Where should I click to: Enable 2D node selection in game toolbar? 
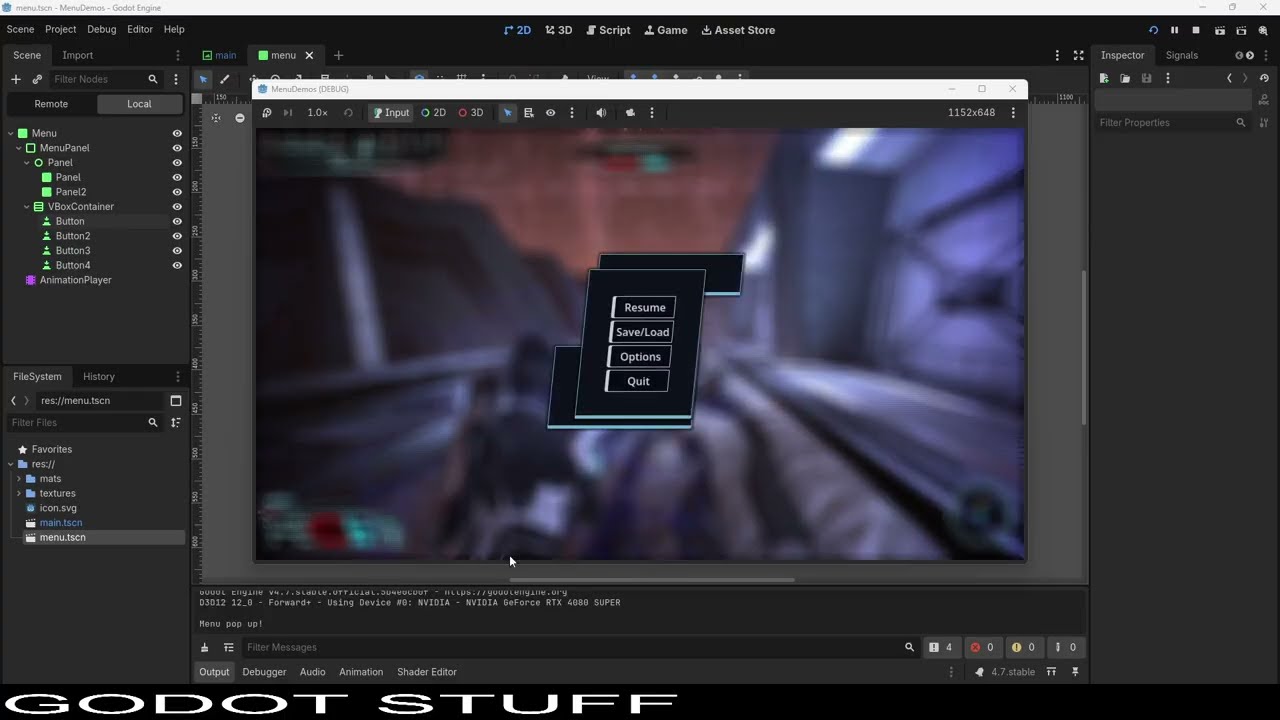click(434, 113)
